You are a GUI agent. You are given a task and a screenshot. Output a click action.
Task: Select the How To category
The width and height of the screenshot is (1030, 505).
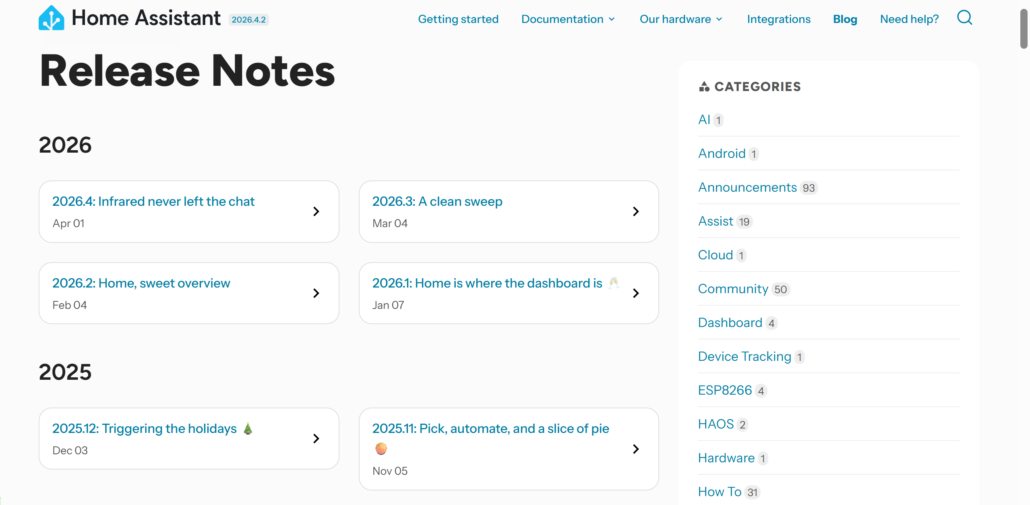click(x=720, y=492)
